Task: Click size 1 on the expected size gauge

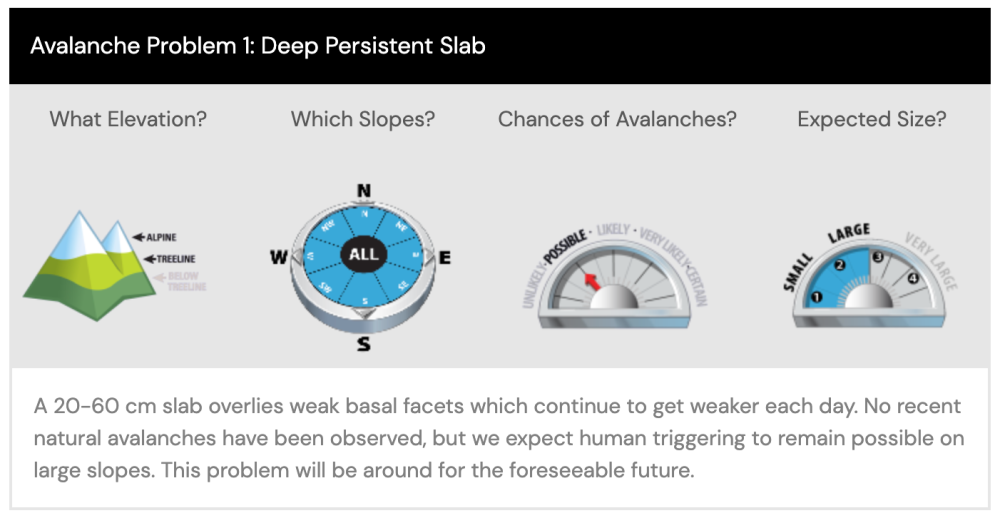Action: [x=816, y=297]
